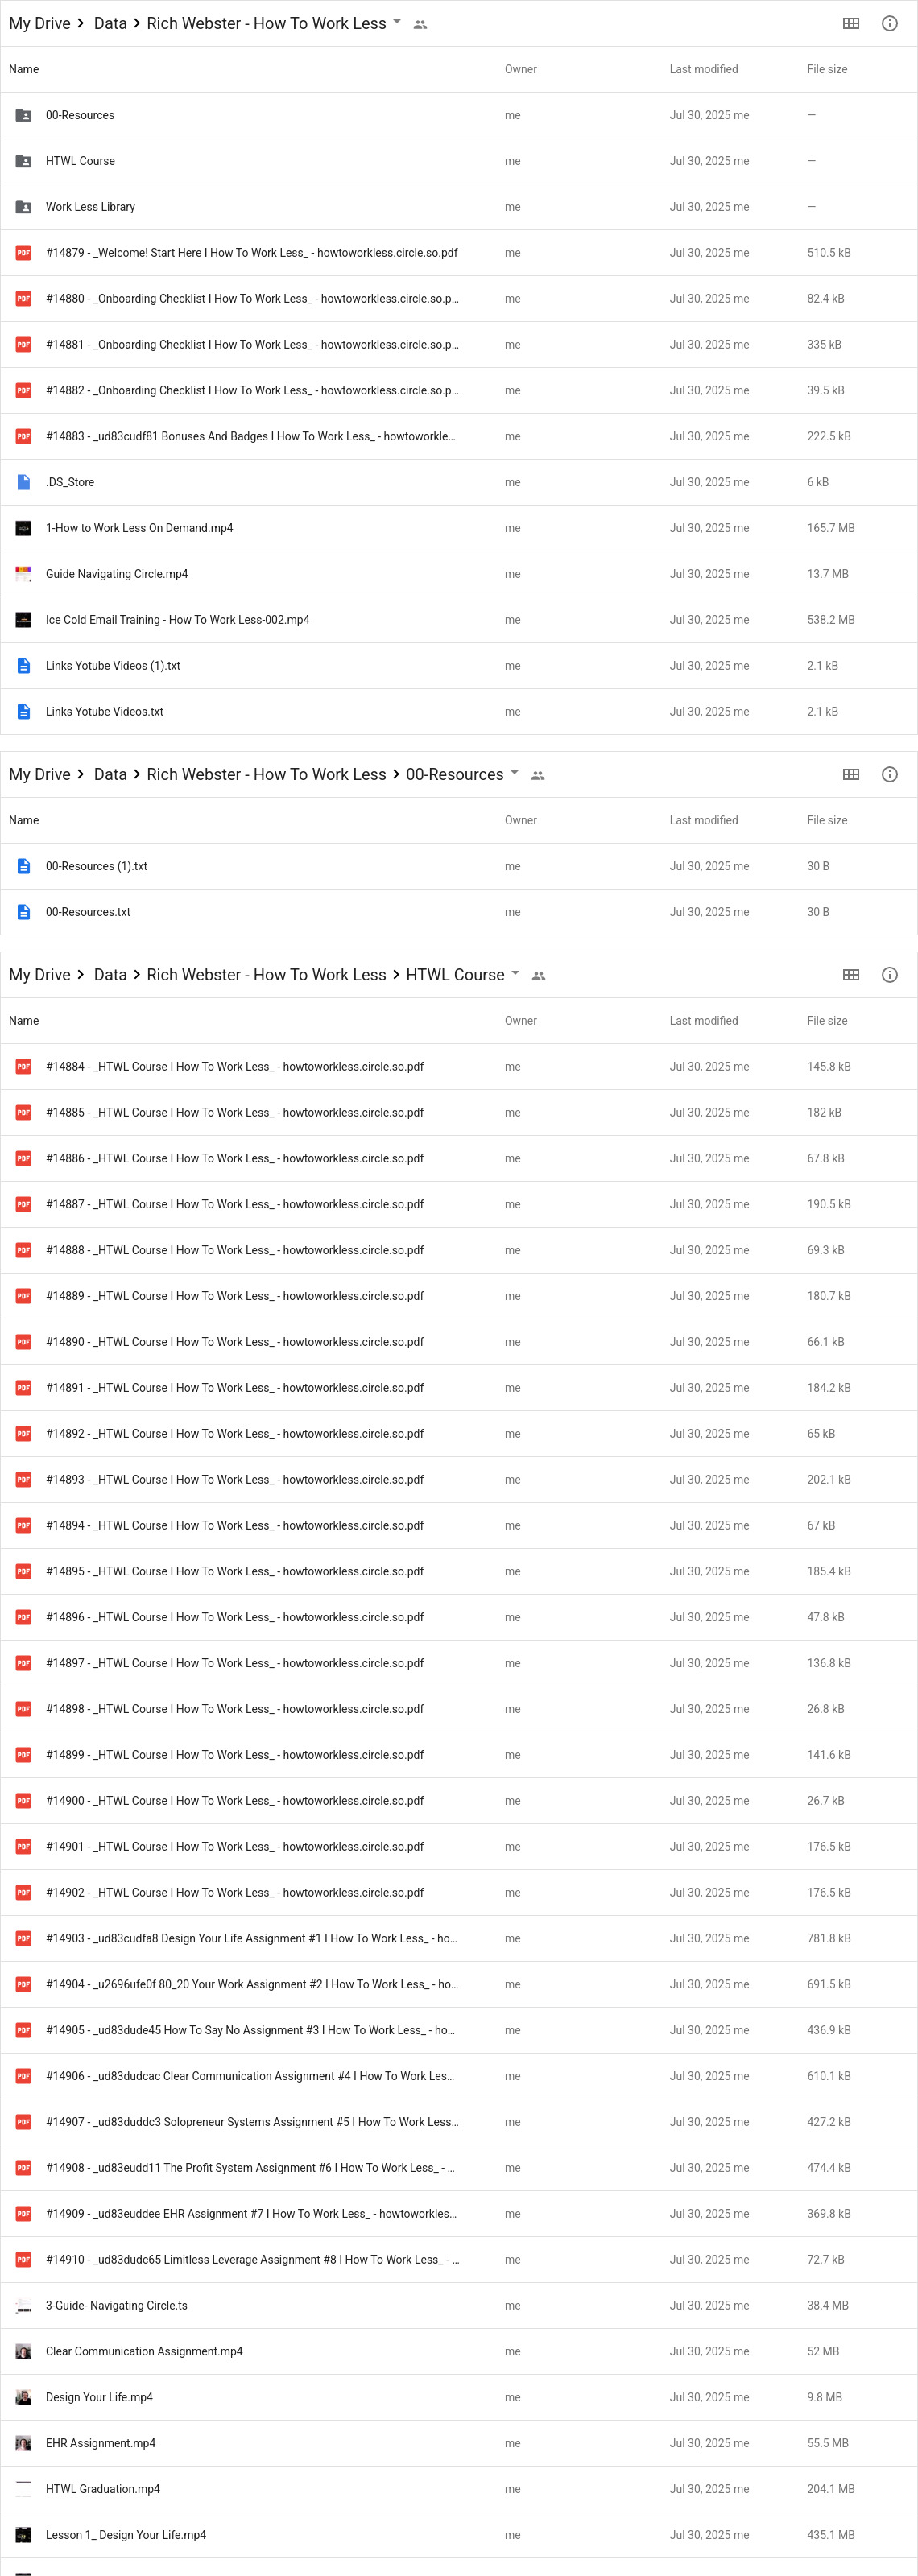
Task: Select '#14896 - _HTWL Course' file name
Action: pyautogui.click(x=235, y=1617)
